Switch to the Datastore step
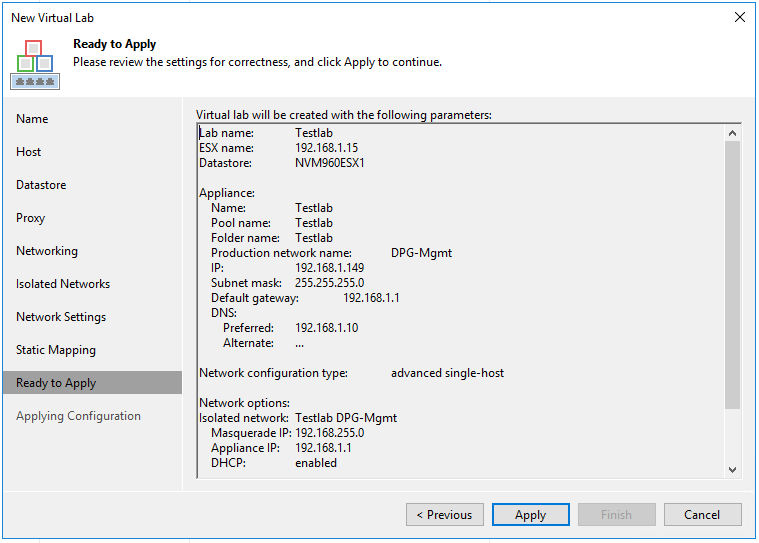Viewport: 759px width, 543px height. (41, 185)
